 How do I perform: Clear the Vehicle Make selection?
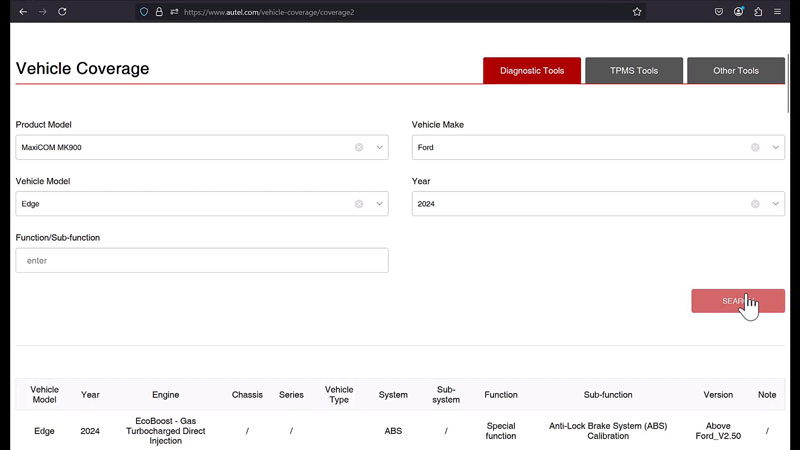coord(755,147)
